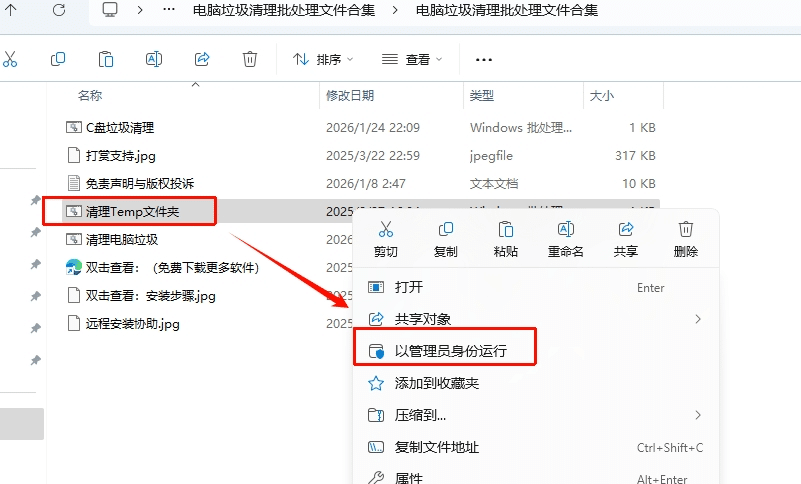The image size is (801, 484).
Task: Select 共享对象 in the context menu
Action: (535, 319)
